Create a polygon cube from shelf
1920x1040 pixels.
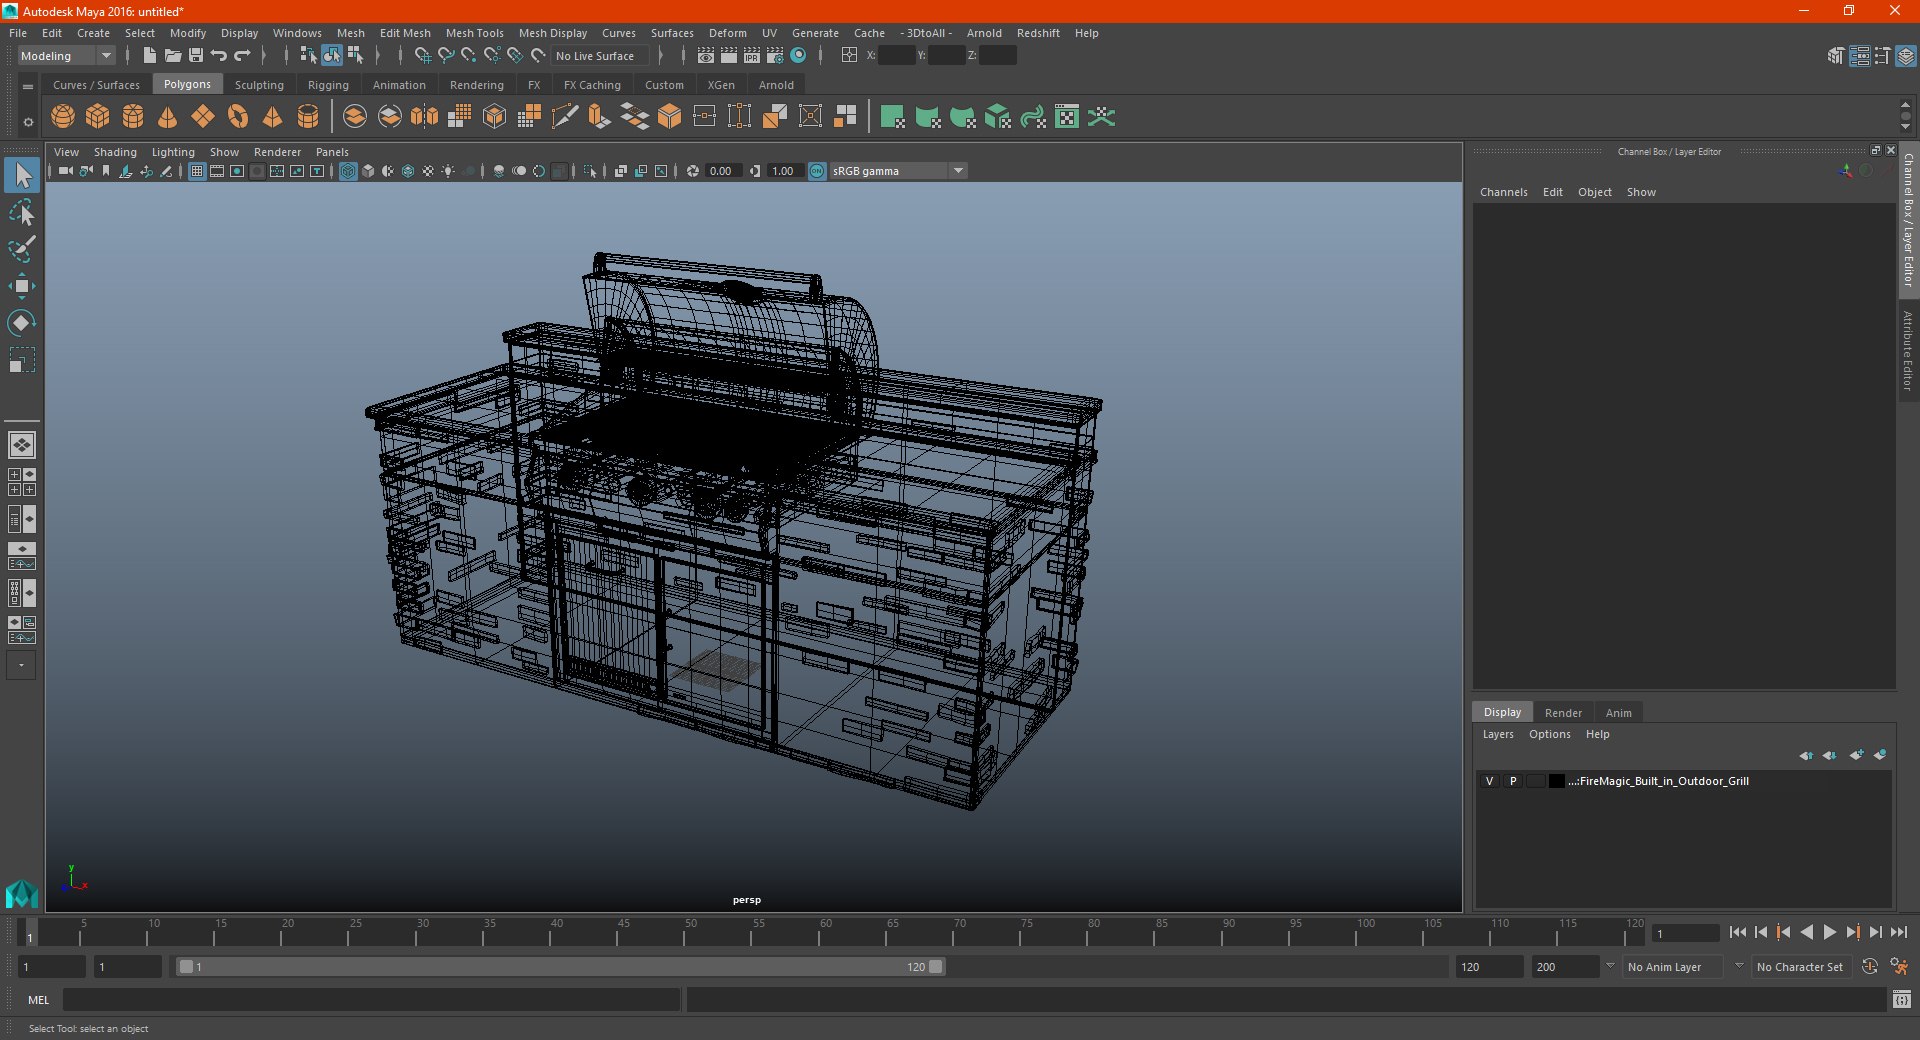[98, 117]
